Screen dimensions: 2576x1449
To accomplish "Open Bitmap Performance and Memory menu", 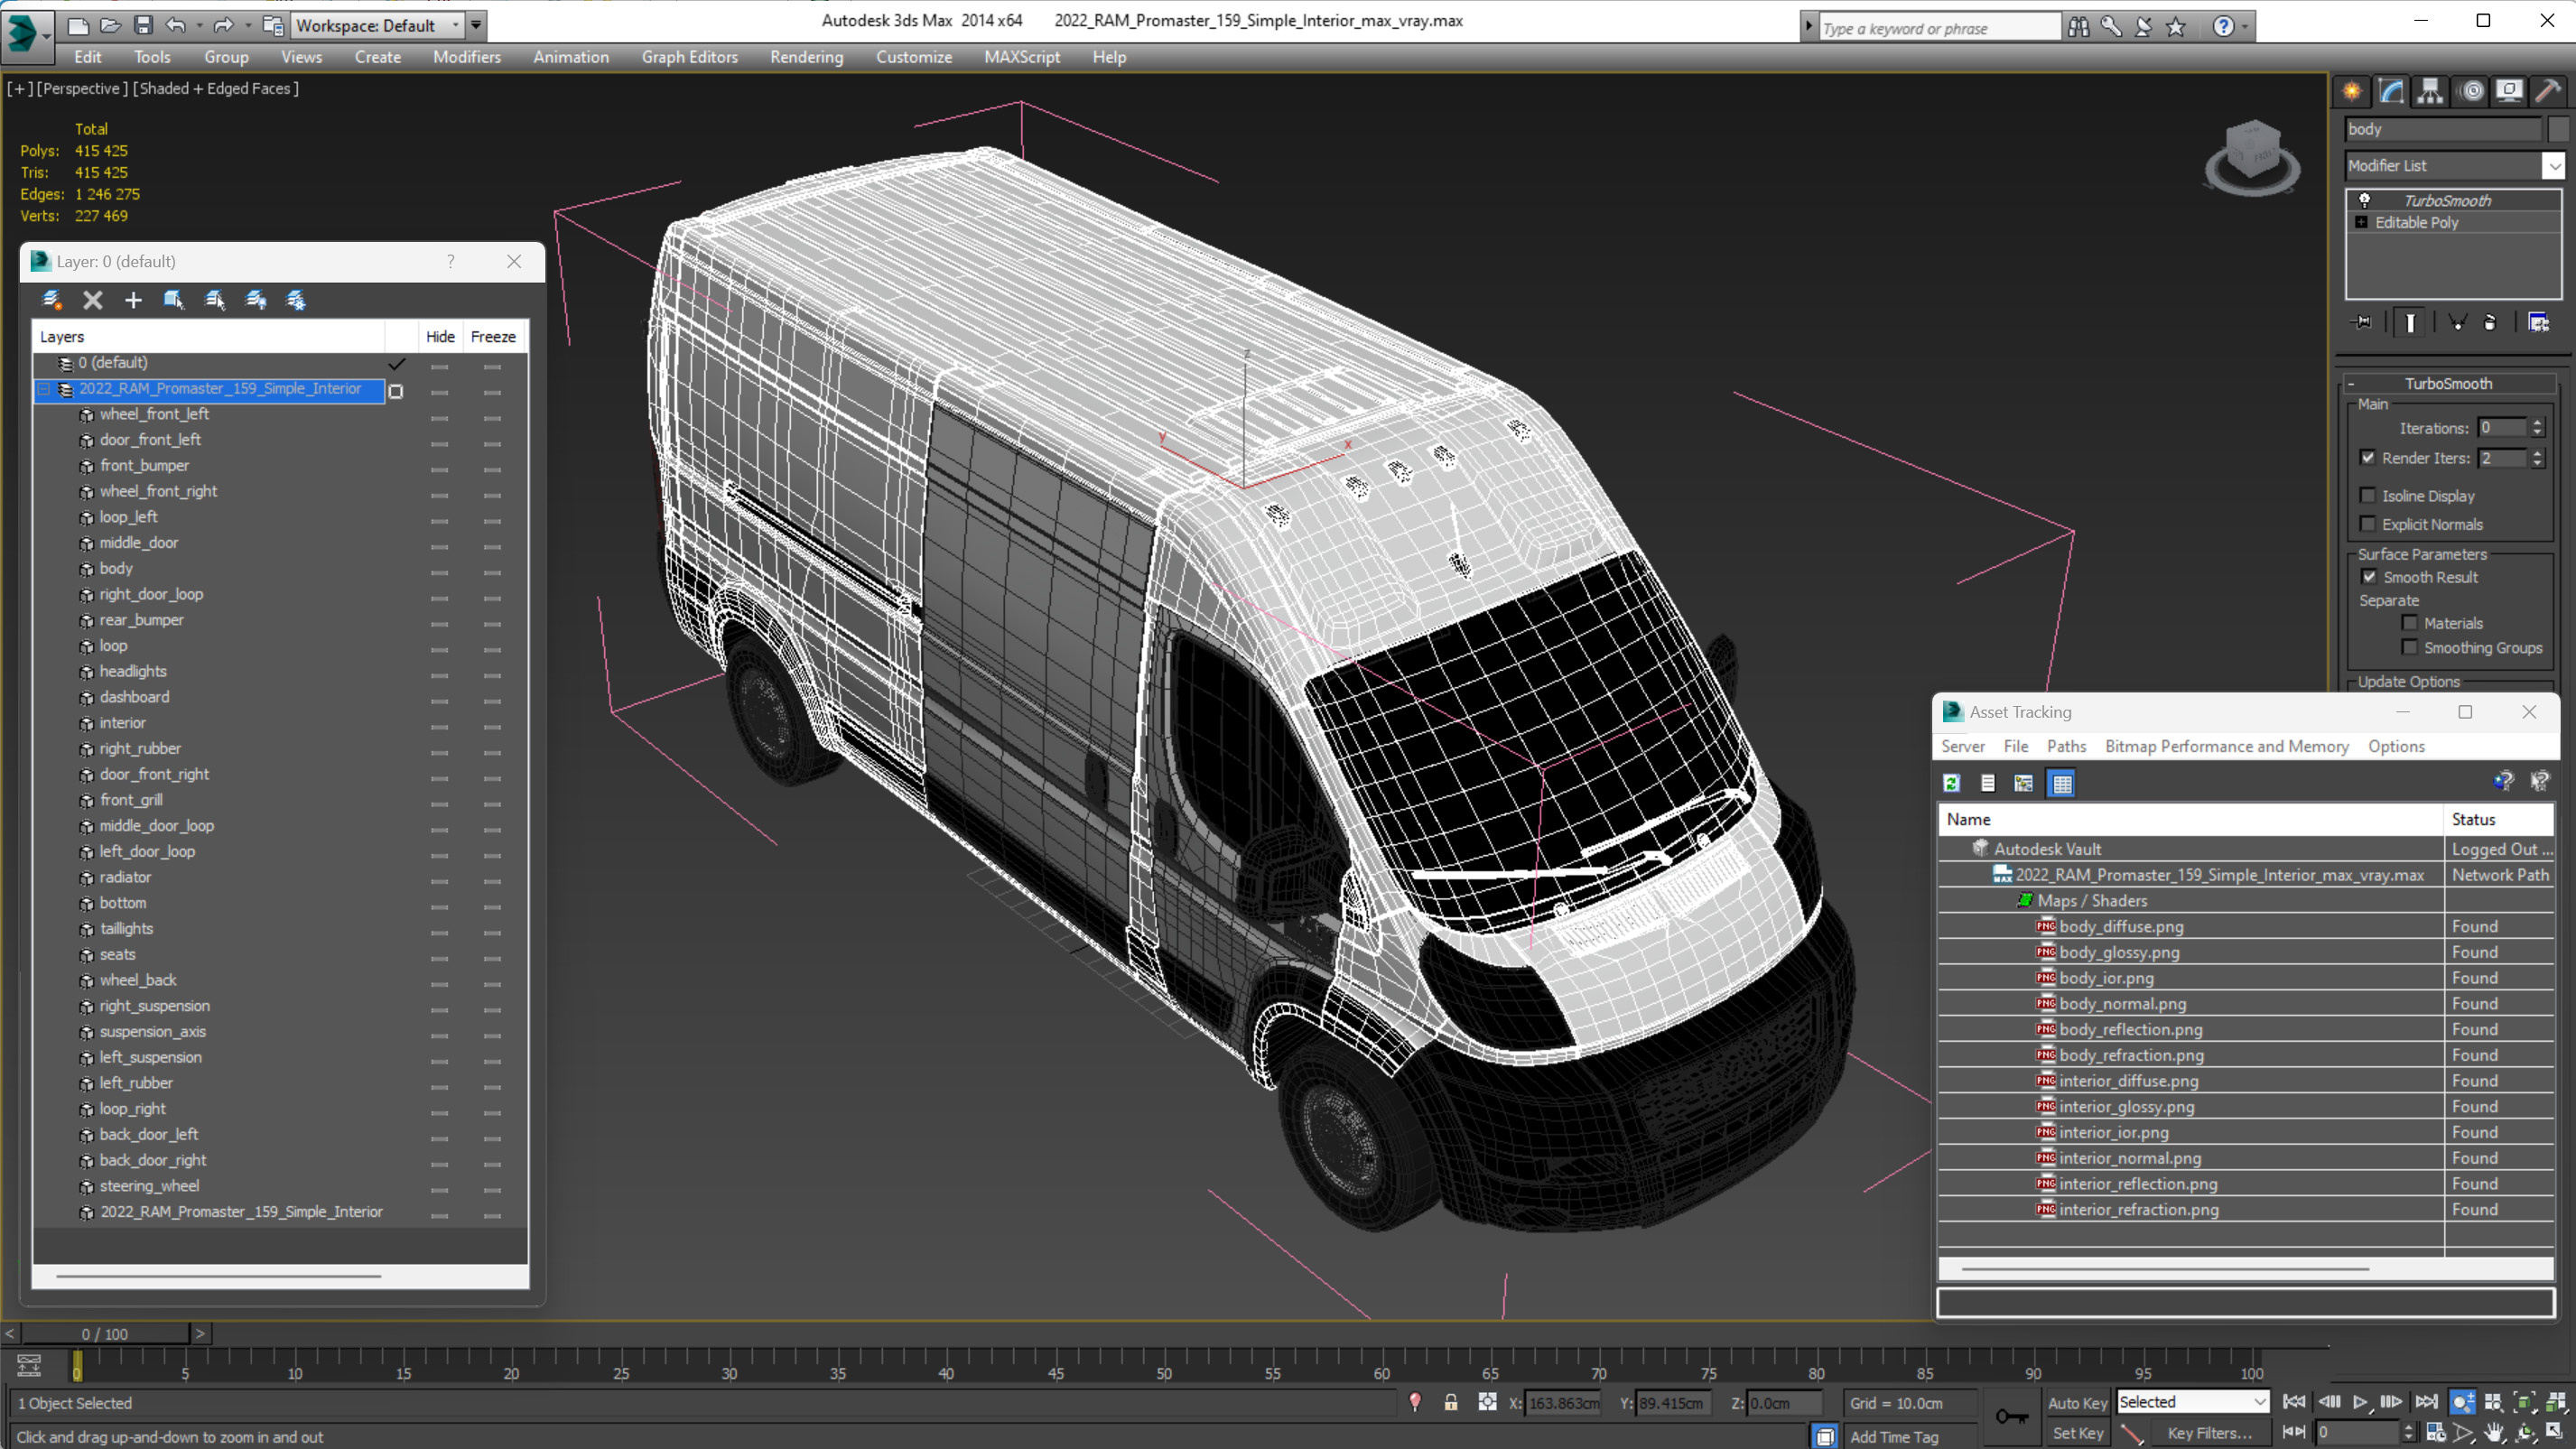I will tap(2226, 746).
